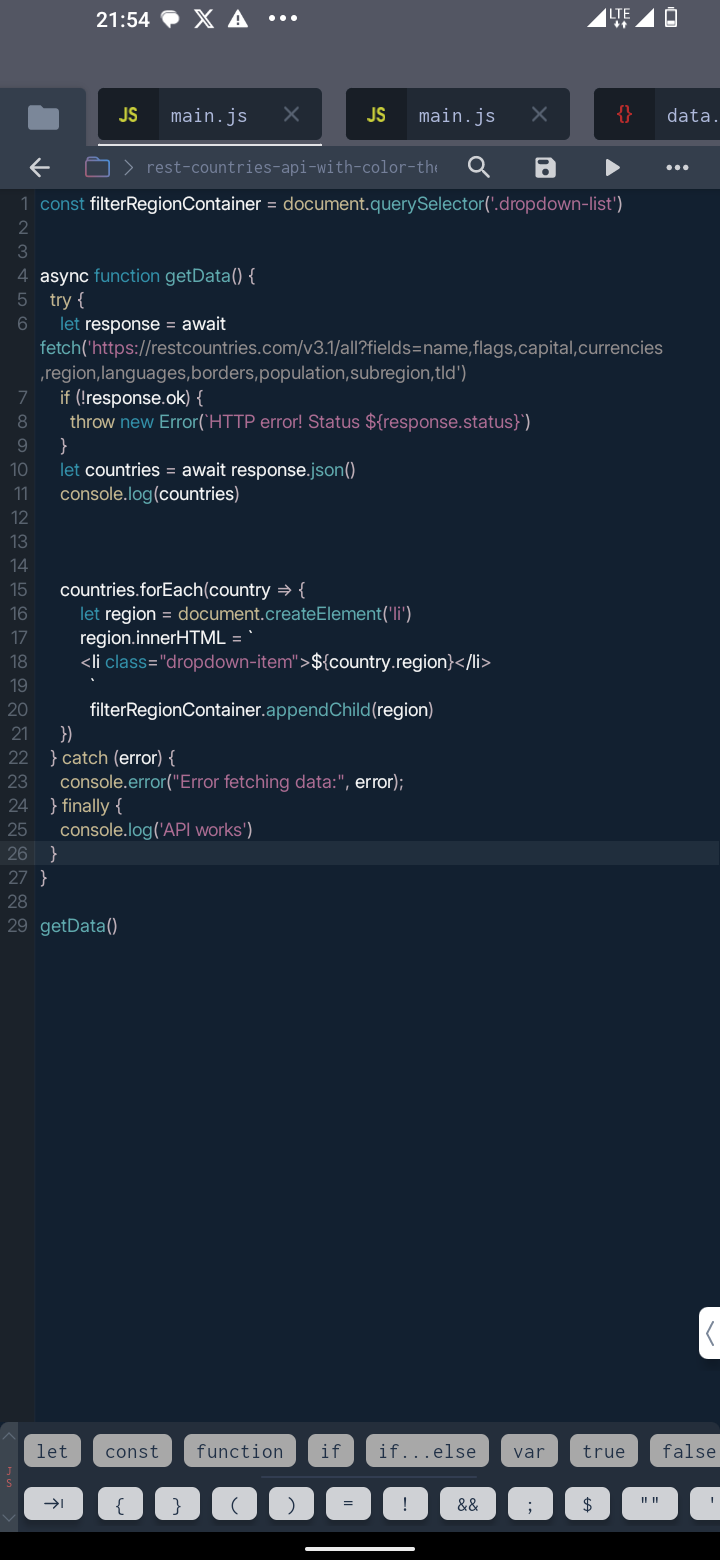Tap the console.error 'Error fetching data' line
This screenshot has width=720, height=1560.
click(x=232, y=782)
